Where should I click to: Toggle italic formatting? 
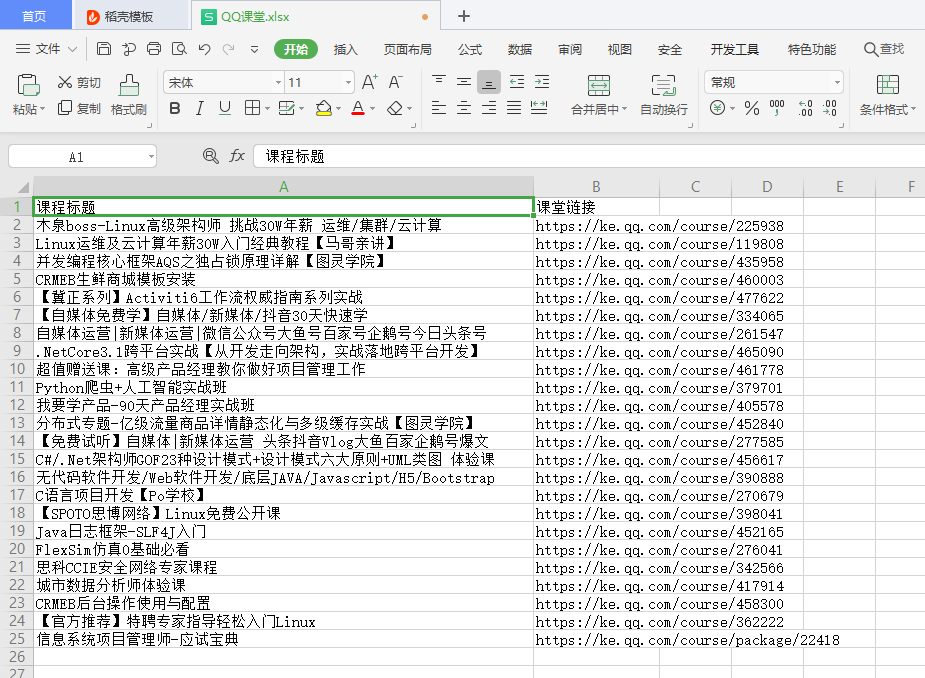click(x=199, y=108)
